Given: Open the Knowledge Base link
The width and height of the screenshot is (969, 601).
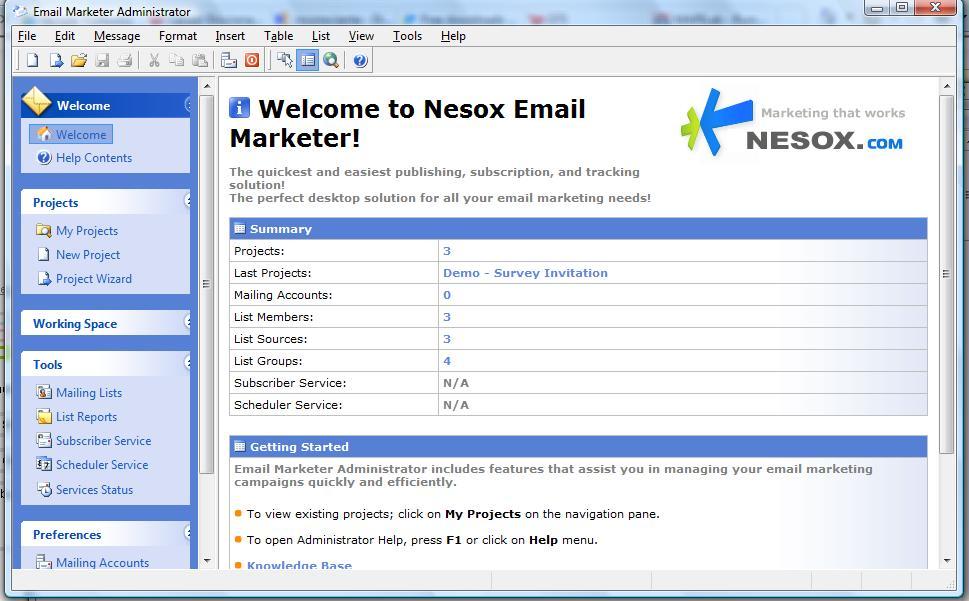Looking at the screenshot, I should (x=299, y=565).
